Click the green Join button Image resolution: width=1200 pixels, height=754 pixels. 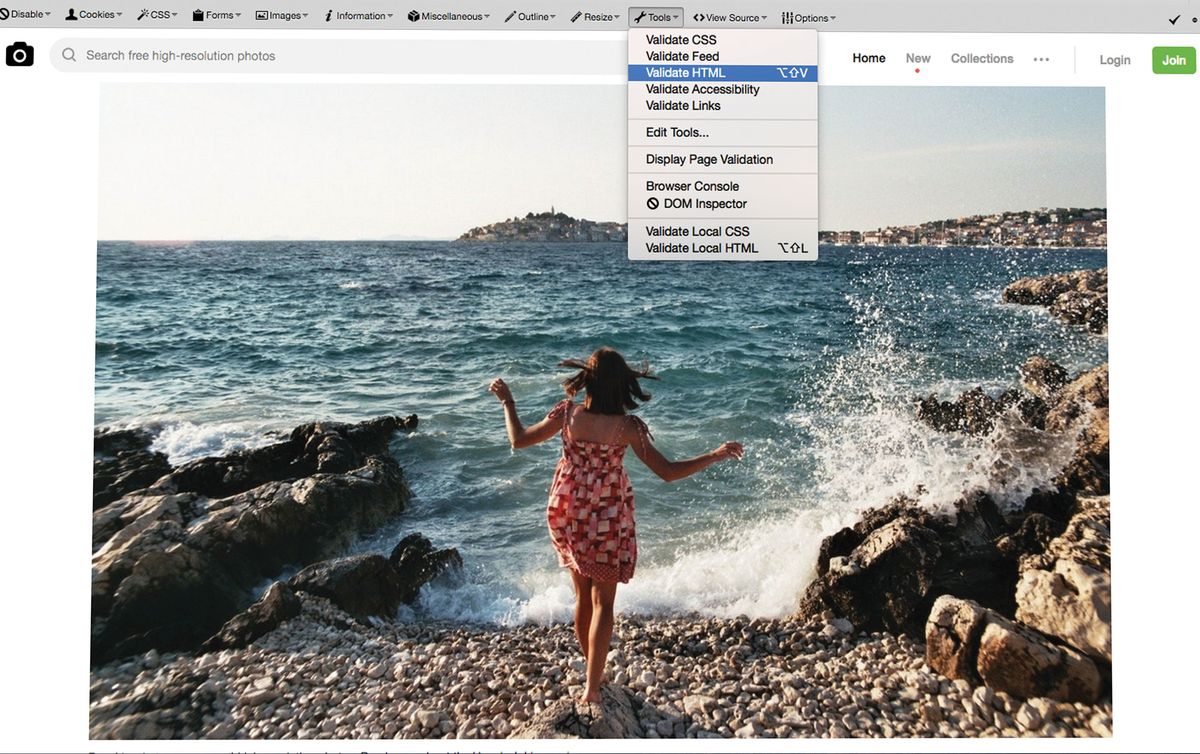coord(1173,59)
